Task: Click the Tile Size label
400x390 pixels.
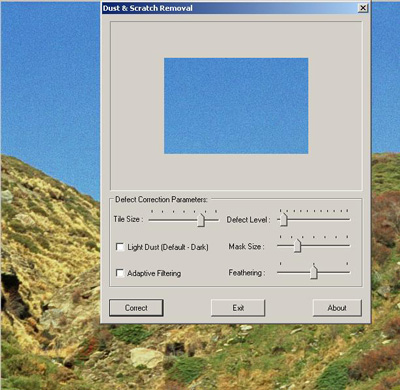Action: (x=128, y=219)
